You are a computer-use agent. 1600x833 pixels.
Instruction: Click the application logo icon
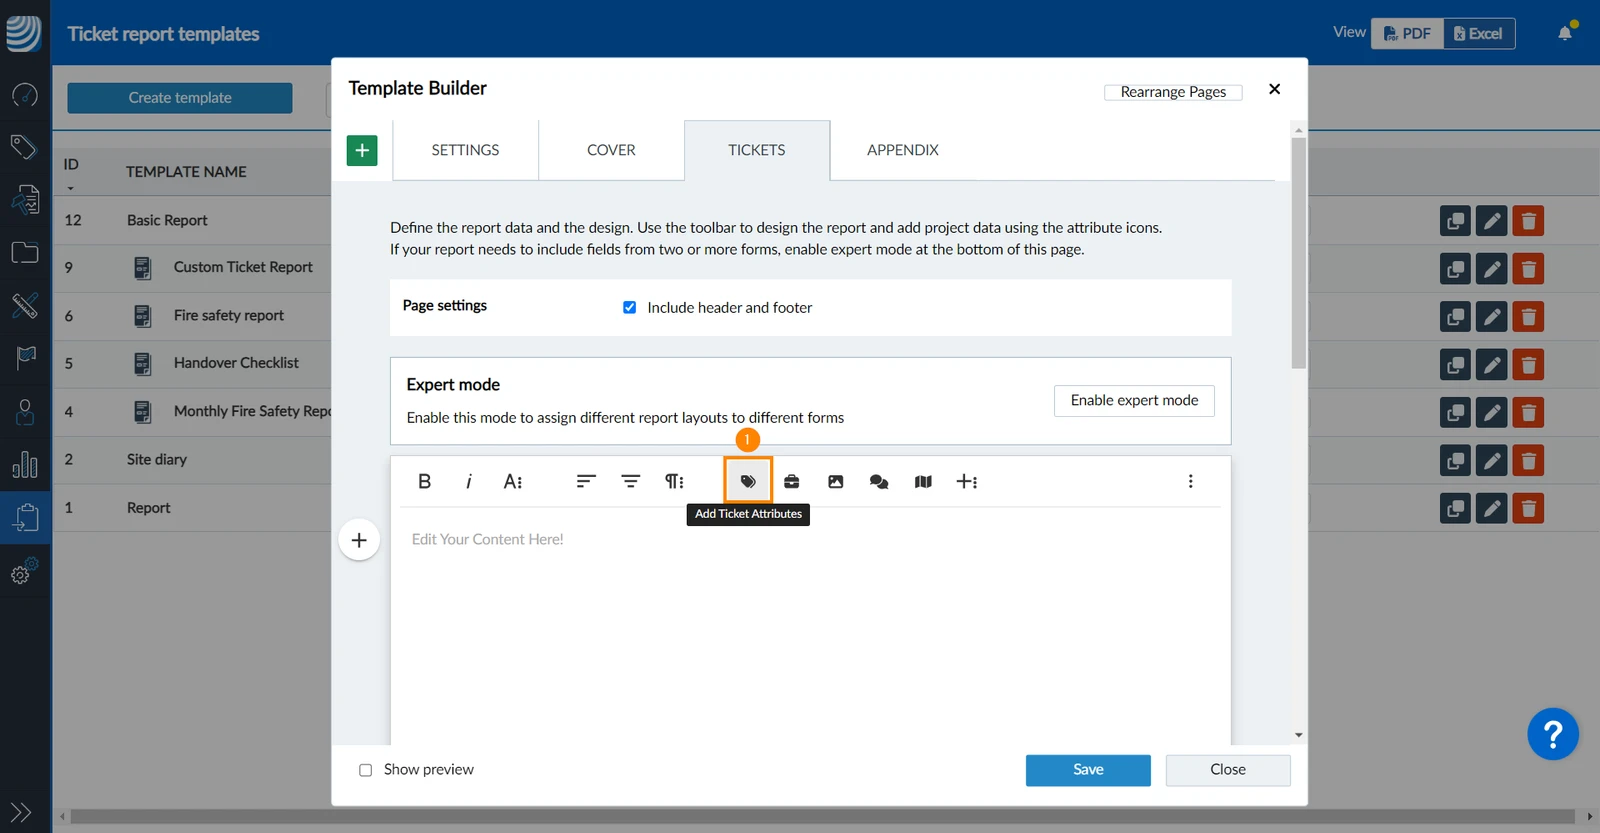24,32
